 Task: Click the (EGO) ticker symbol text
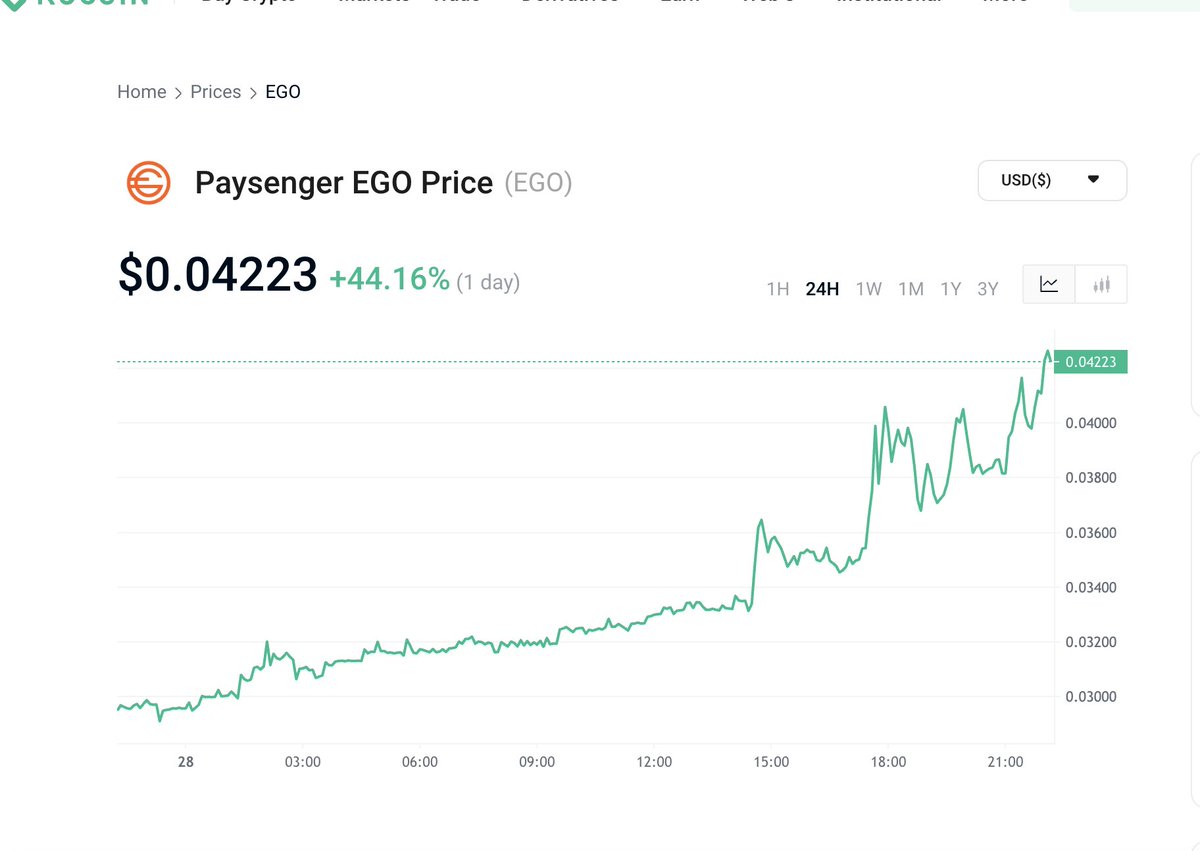tap(538, 183)
